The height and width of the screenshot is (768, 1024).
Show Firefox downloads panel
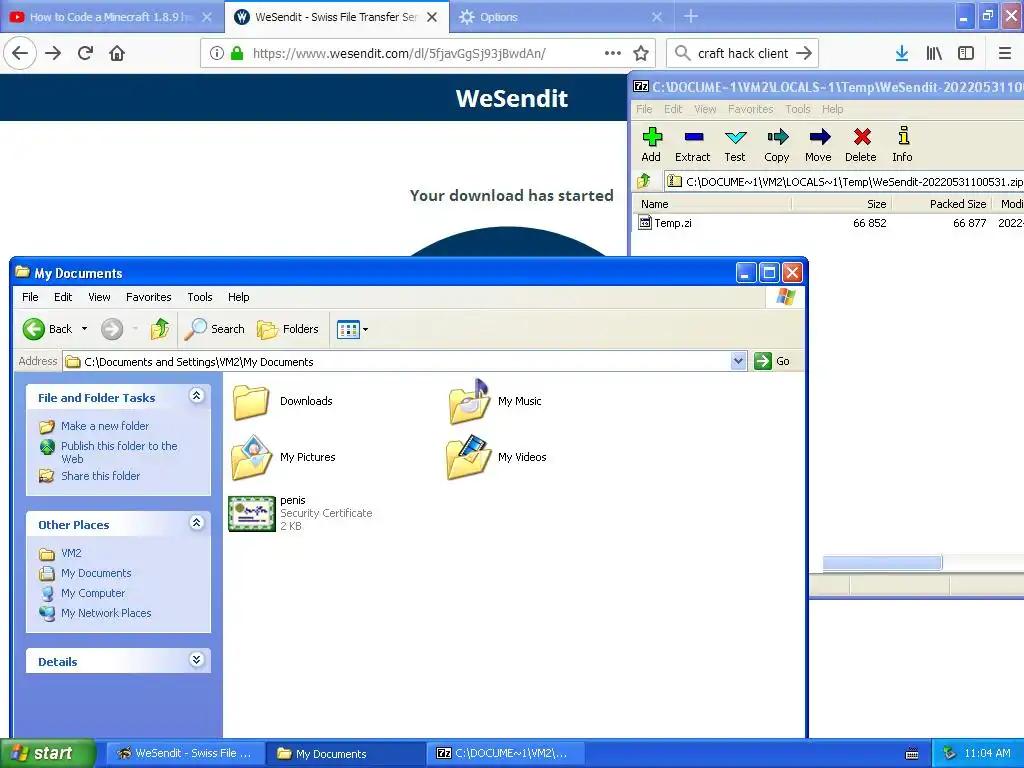coord(901,53)
